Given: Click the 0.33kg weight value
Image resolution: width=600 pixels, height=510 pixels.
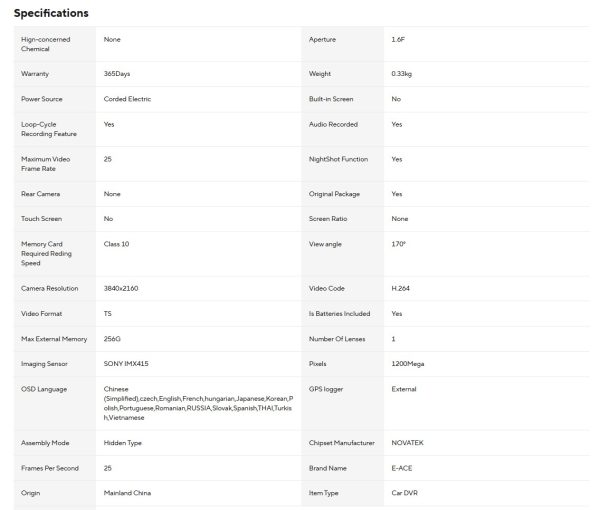Looking at the screenshot, I should [x=402, y=74].
